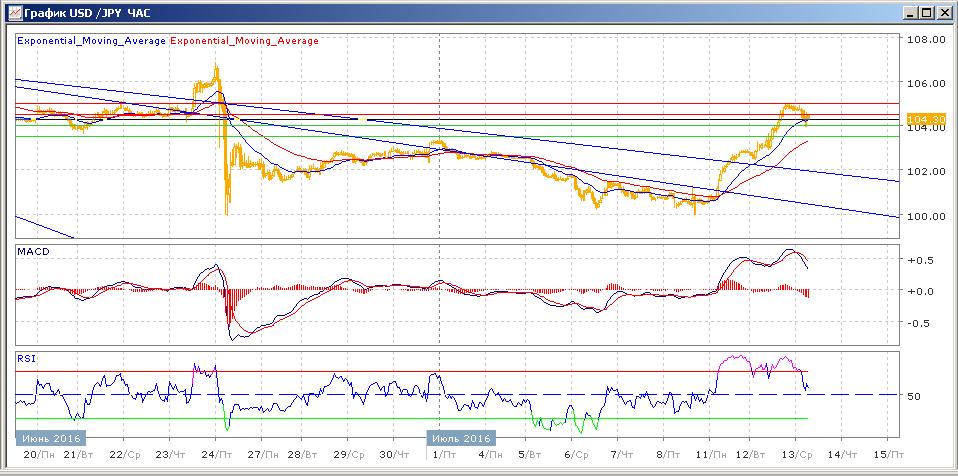Click the -0.5 MACD axis label
This screenshot has width=958, height=476.
point(921,323)
